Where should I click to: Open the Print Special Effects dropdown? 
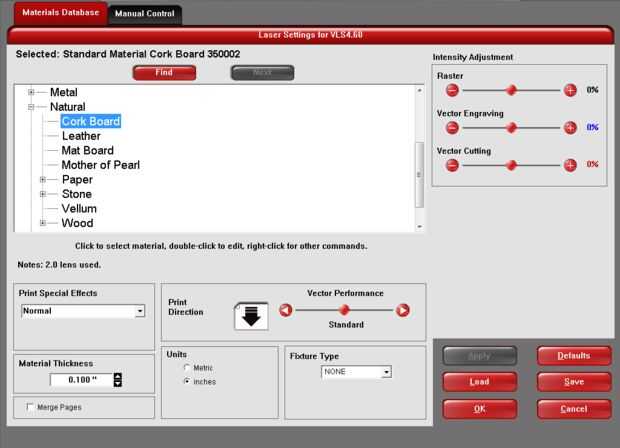[140, 311]
